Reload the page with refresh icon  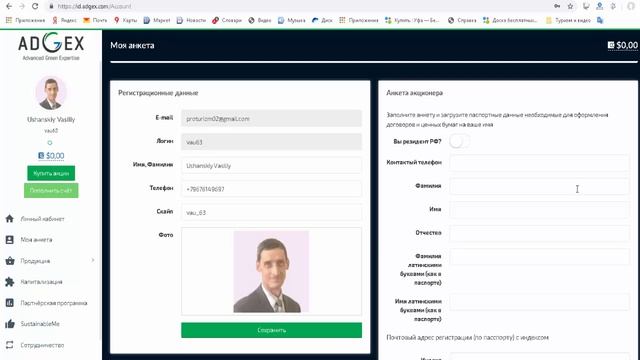click(x=35, y=6)
